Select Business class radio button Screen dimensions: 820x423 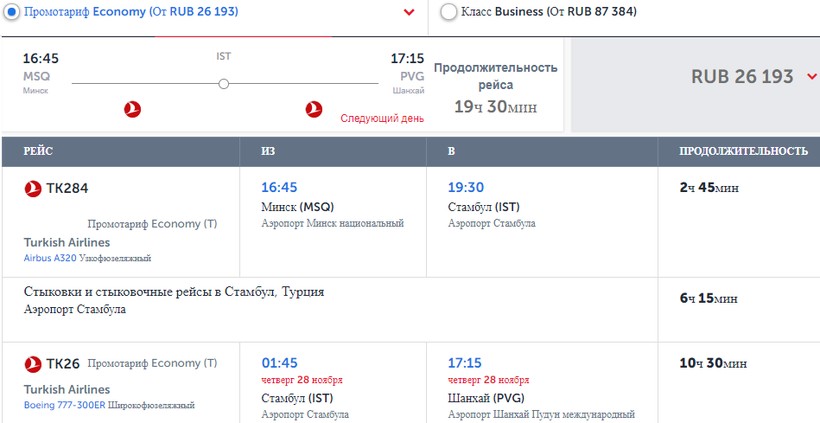[449, 12]
